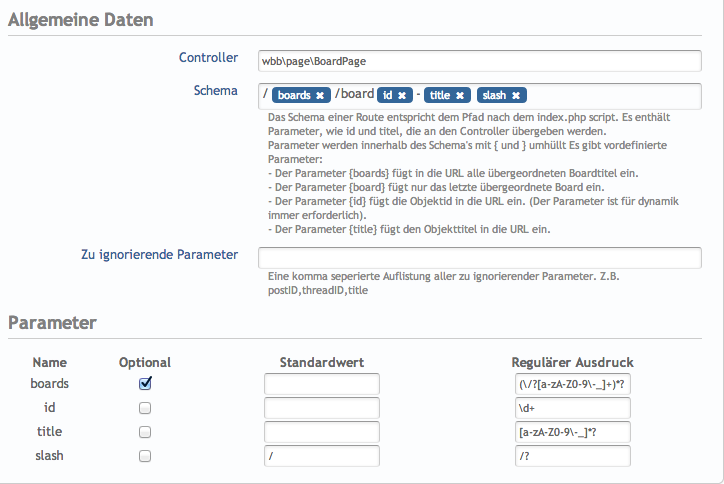Select the Standardwert field for id
The width and height of the screenshot is (724, 484).
point(322,408)
